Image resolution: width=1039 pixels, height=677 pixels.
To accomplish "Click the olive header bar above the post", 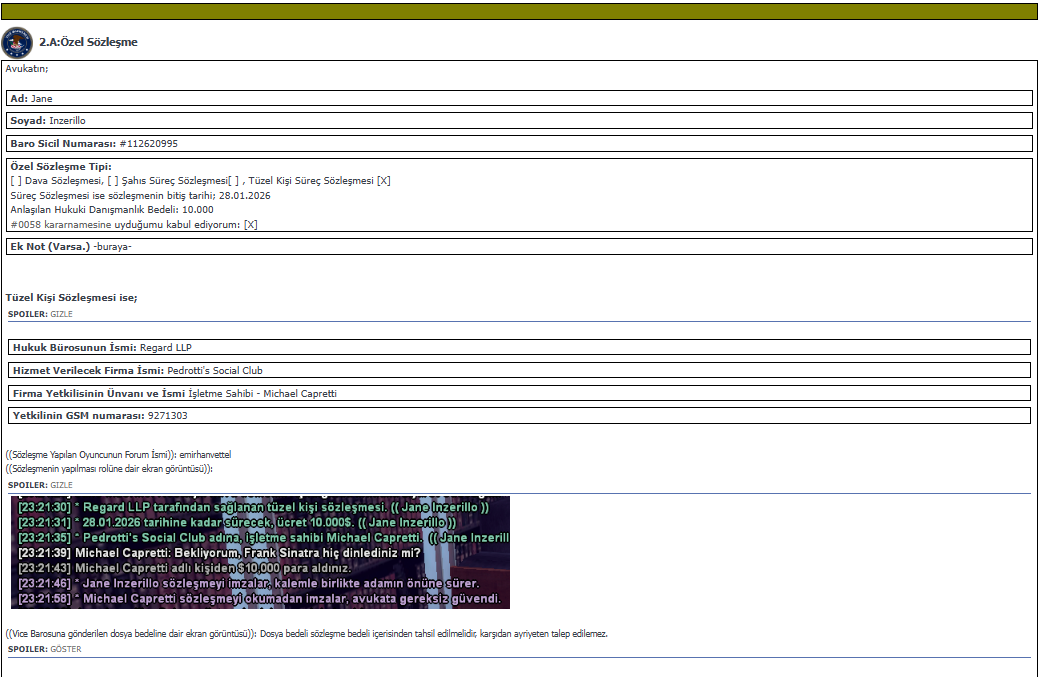I will tap(520, 11).
